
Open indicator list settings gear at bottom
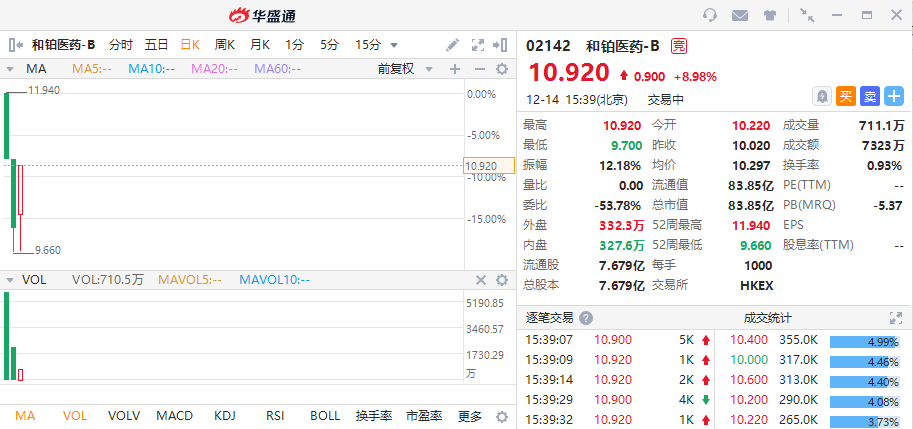click(x=502, y=416)
